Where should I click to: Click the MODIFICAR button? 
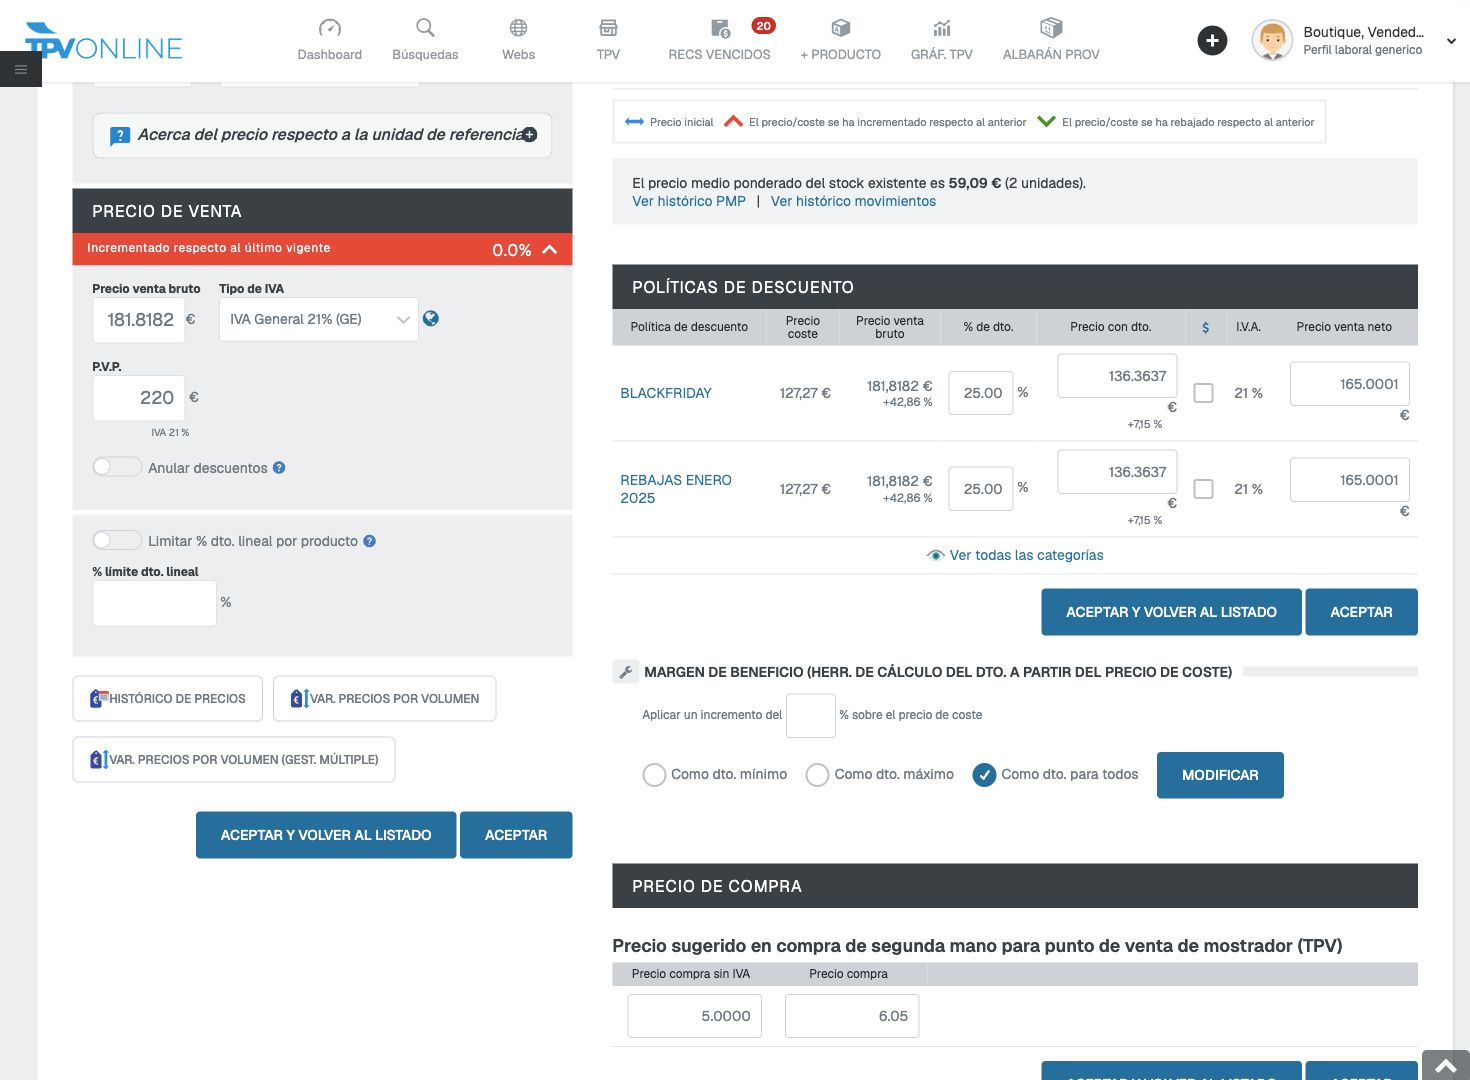click(x=1220, y=775)
